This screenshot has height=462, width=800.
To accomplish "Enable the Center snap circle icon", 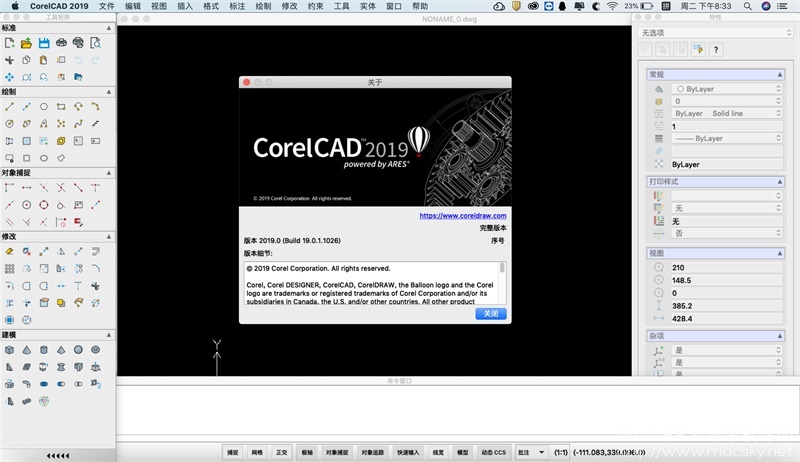I will (27, 205).
